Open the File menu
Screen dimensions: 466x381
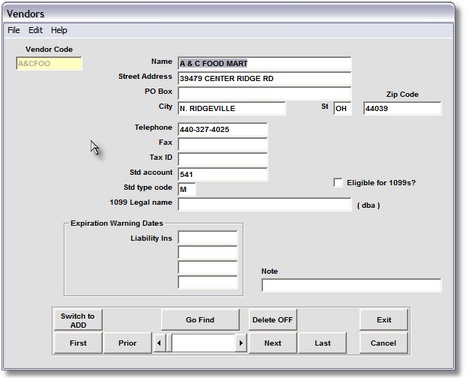click(x=14, y=30)
